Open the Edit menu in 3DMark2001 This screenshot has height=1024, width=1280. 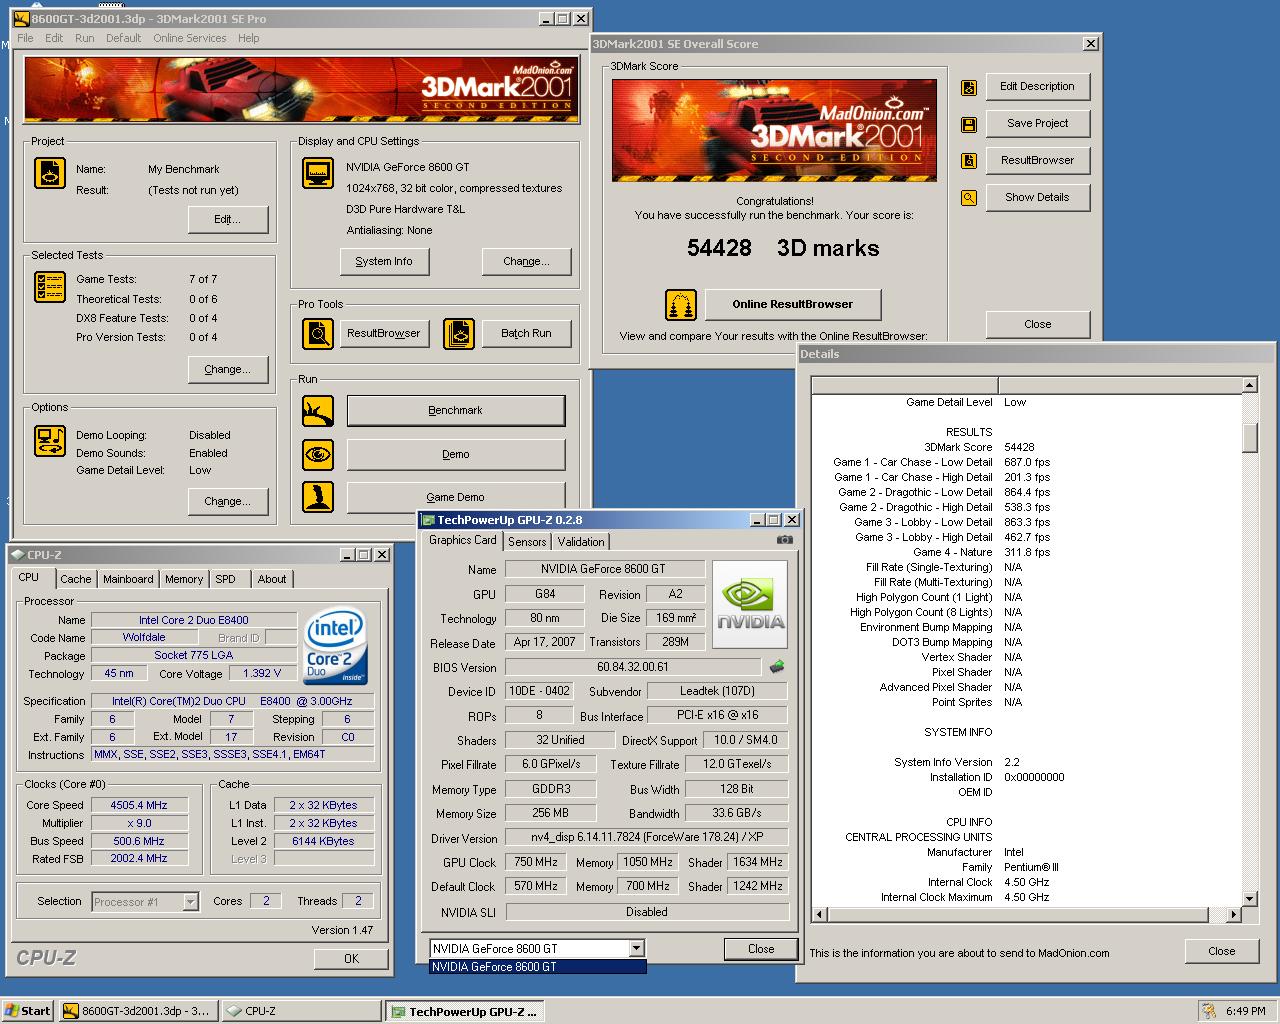coord(54,38)
